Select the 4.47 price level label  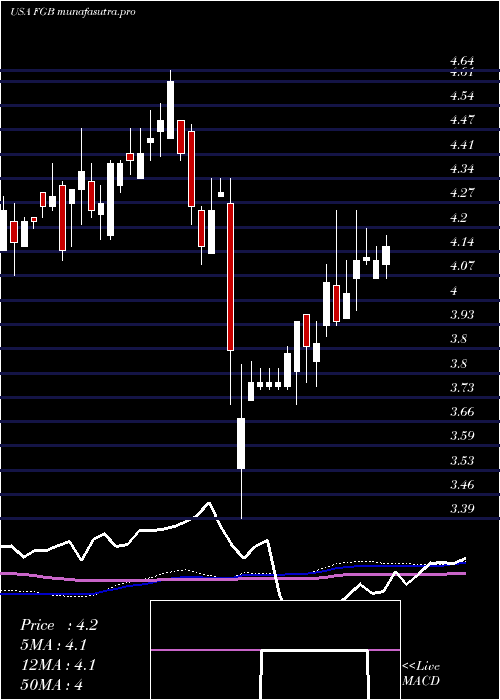pyautogui.click(x=462, y=120)
